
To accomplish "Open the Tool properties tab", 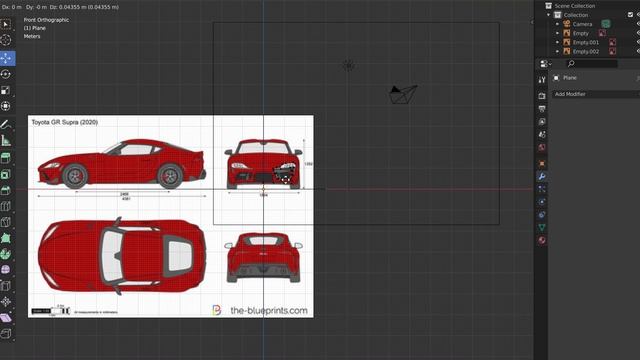I will tap(542, 80).
